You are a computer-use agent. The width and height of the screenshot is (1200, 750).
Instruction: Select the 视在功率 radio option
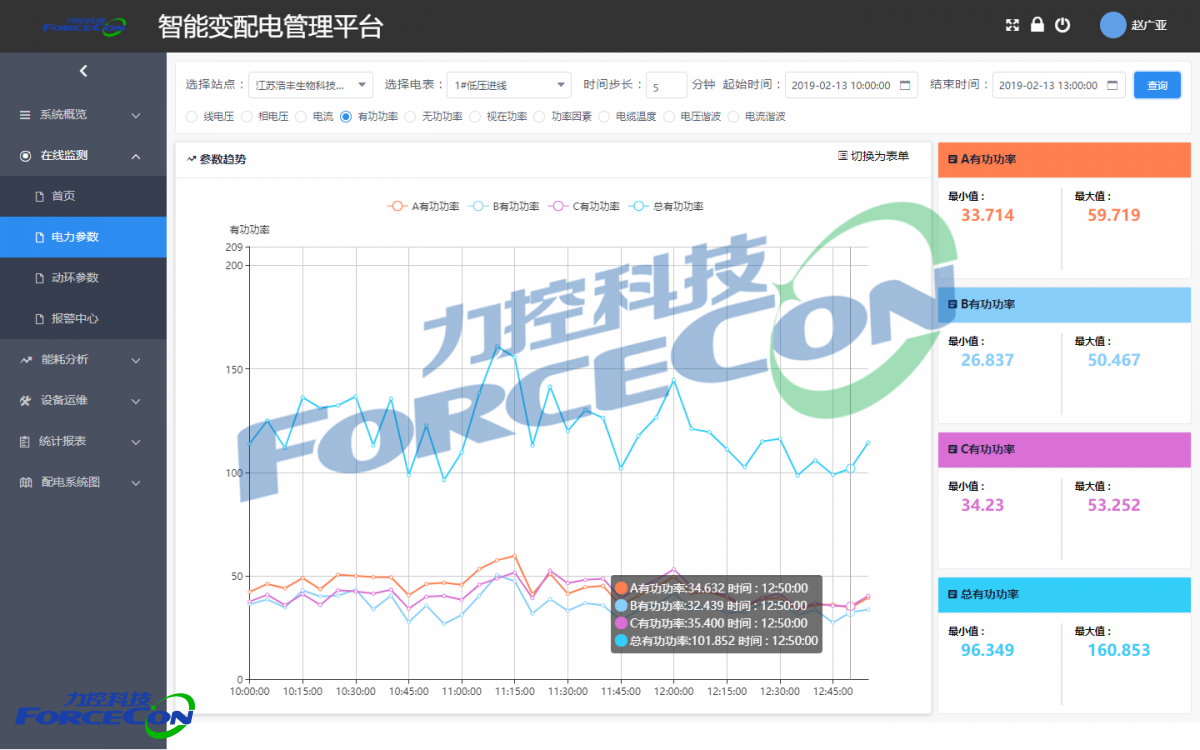(475, 117)
